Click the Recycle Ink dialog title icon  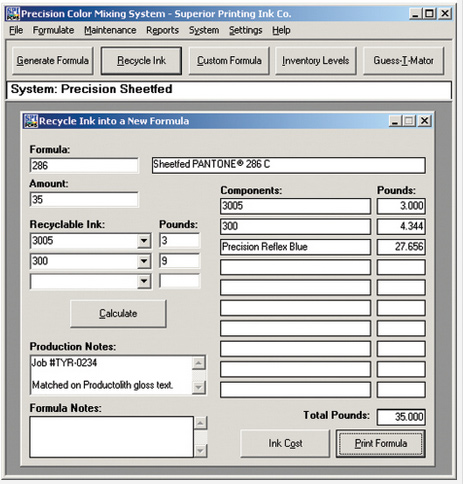(31, 121)
